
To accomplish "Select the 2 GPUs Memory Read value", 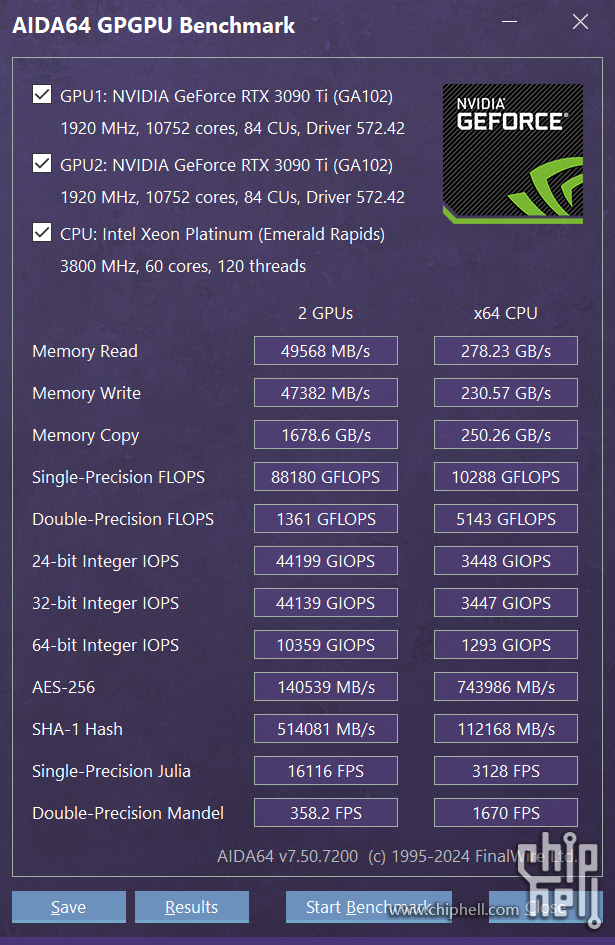I will [x=326, y=351].
